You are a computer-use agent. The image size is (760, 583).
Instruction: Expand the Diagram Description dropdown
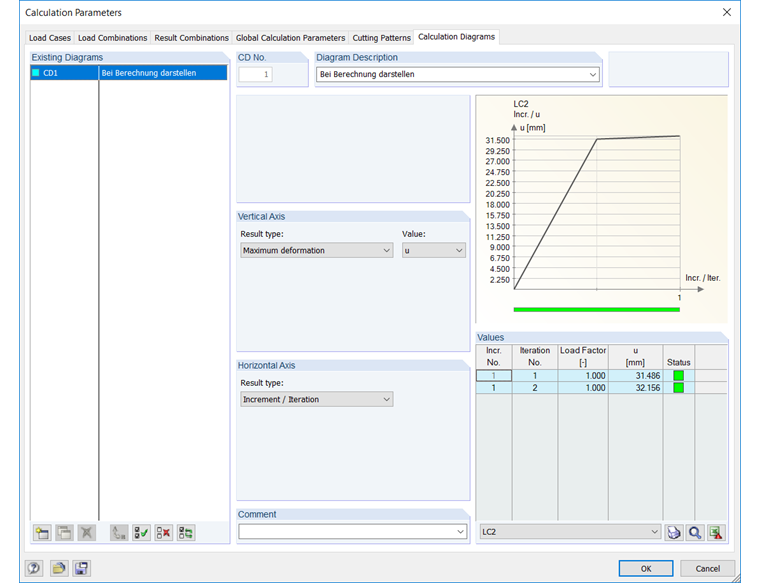point(592,75)
